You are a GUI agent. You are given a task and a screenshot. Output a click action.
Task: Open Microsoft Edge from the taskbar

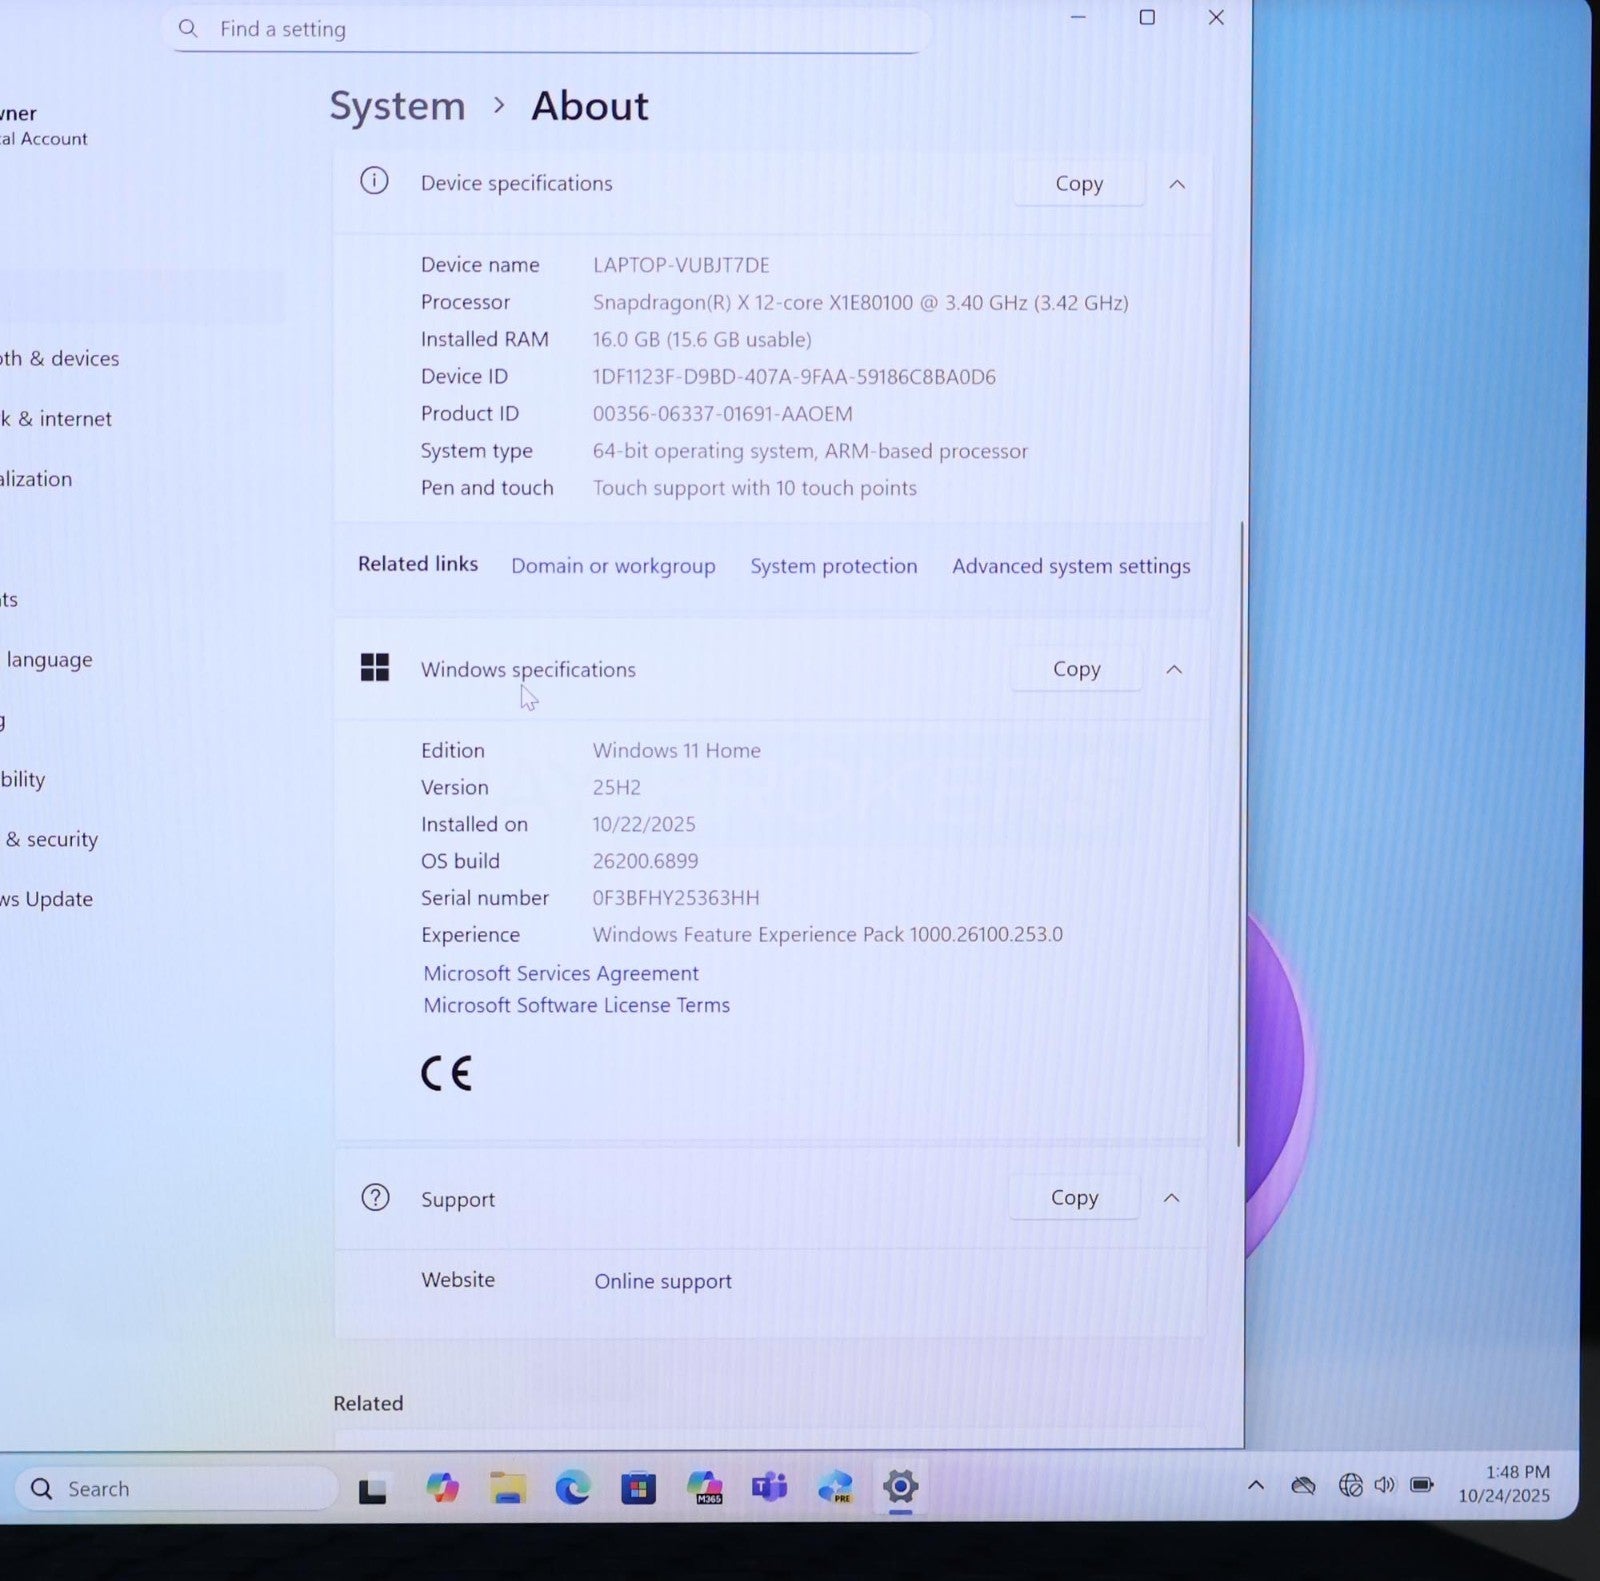pyautogui.click(x=572, y=1488)
